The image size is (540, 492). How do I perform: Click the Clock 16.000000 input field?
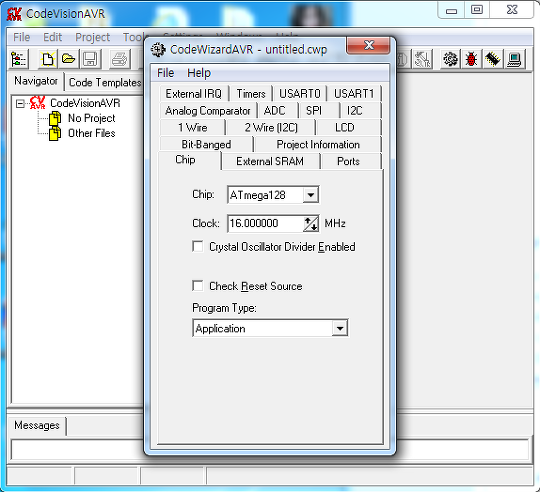(266, 223)
